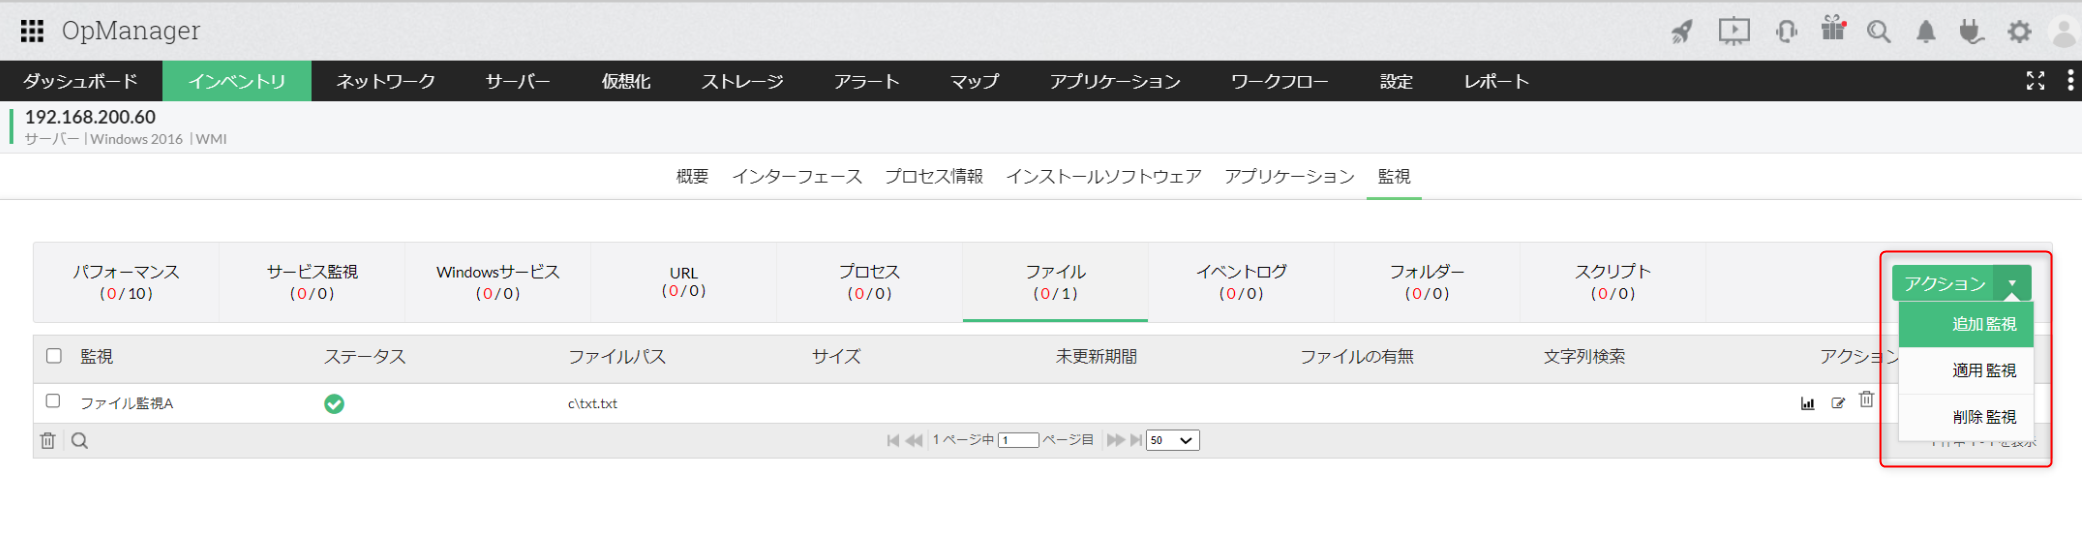This screenshot has width=2082, height=545.
Task: Select the サービス監視 monitor tab
Action: 312,282
